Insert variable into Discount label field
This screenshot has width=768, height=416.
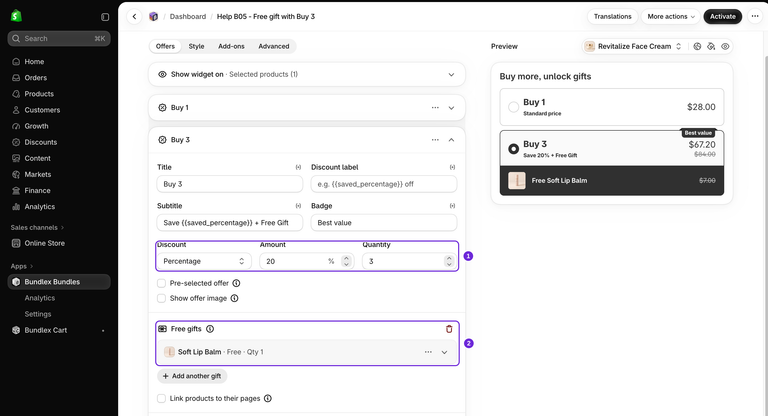click(452, 168)
